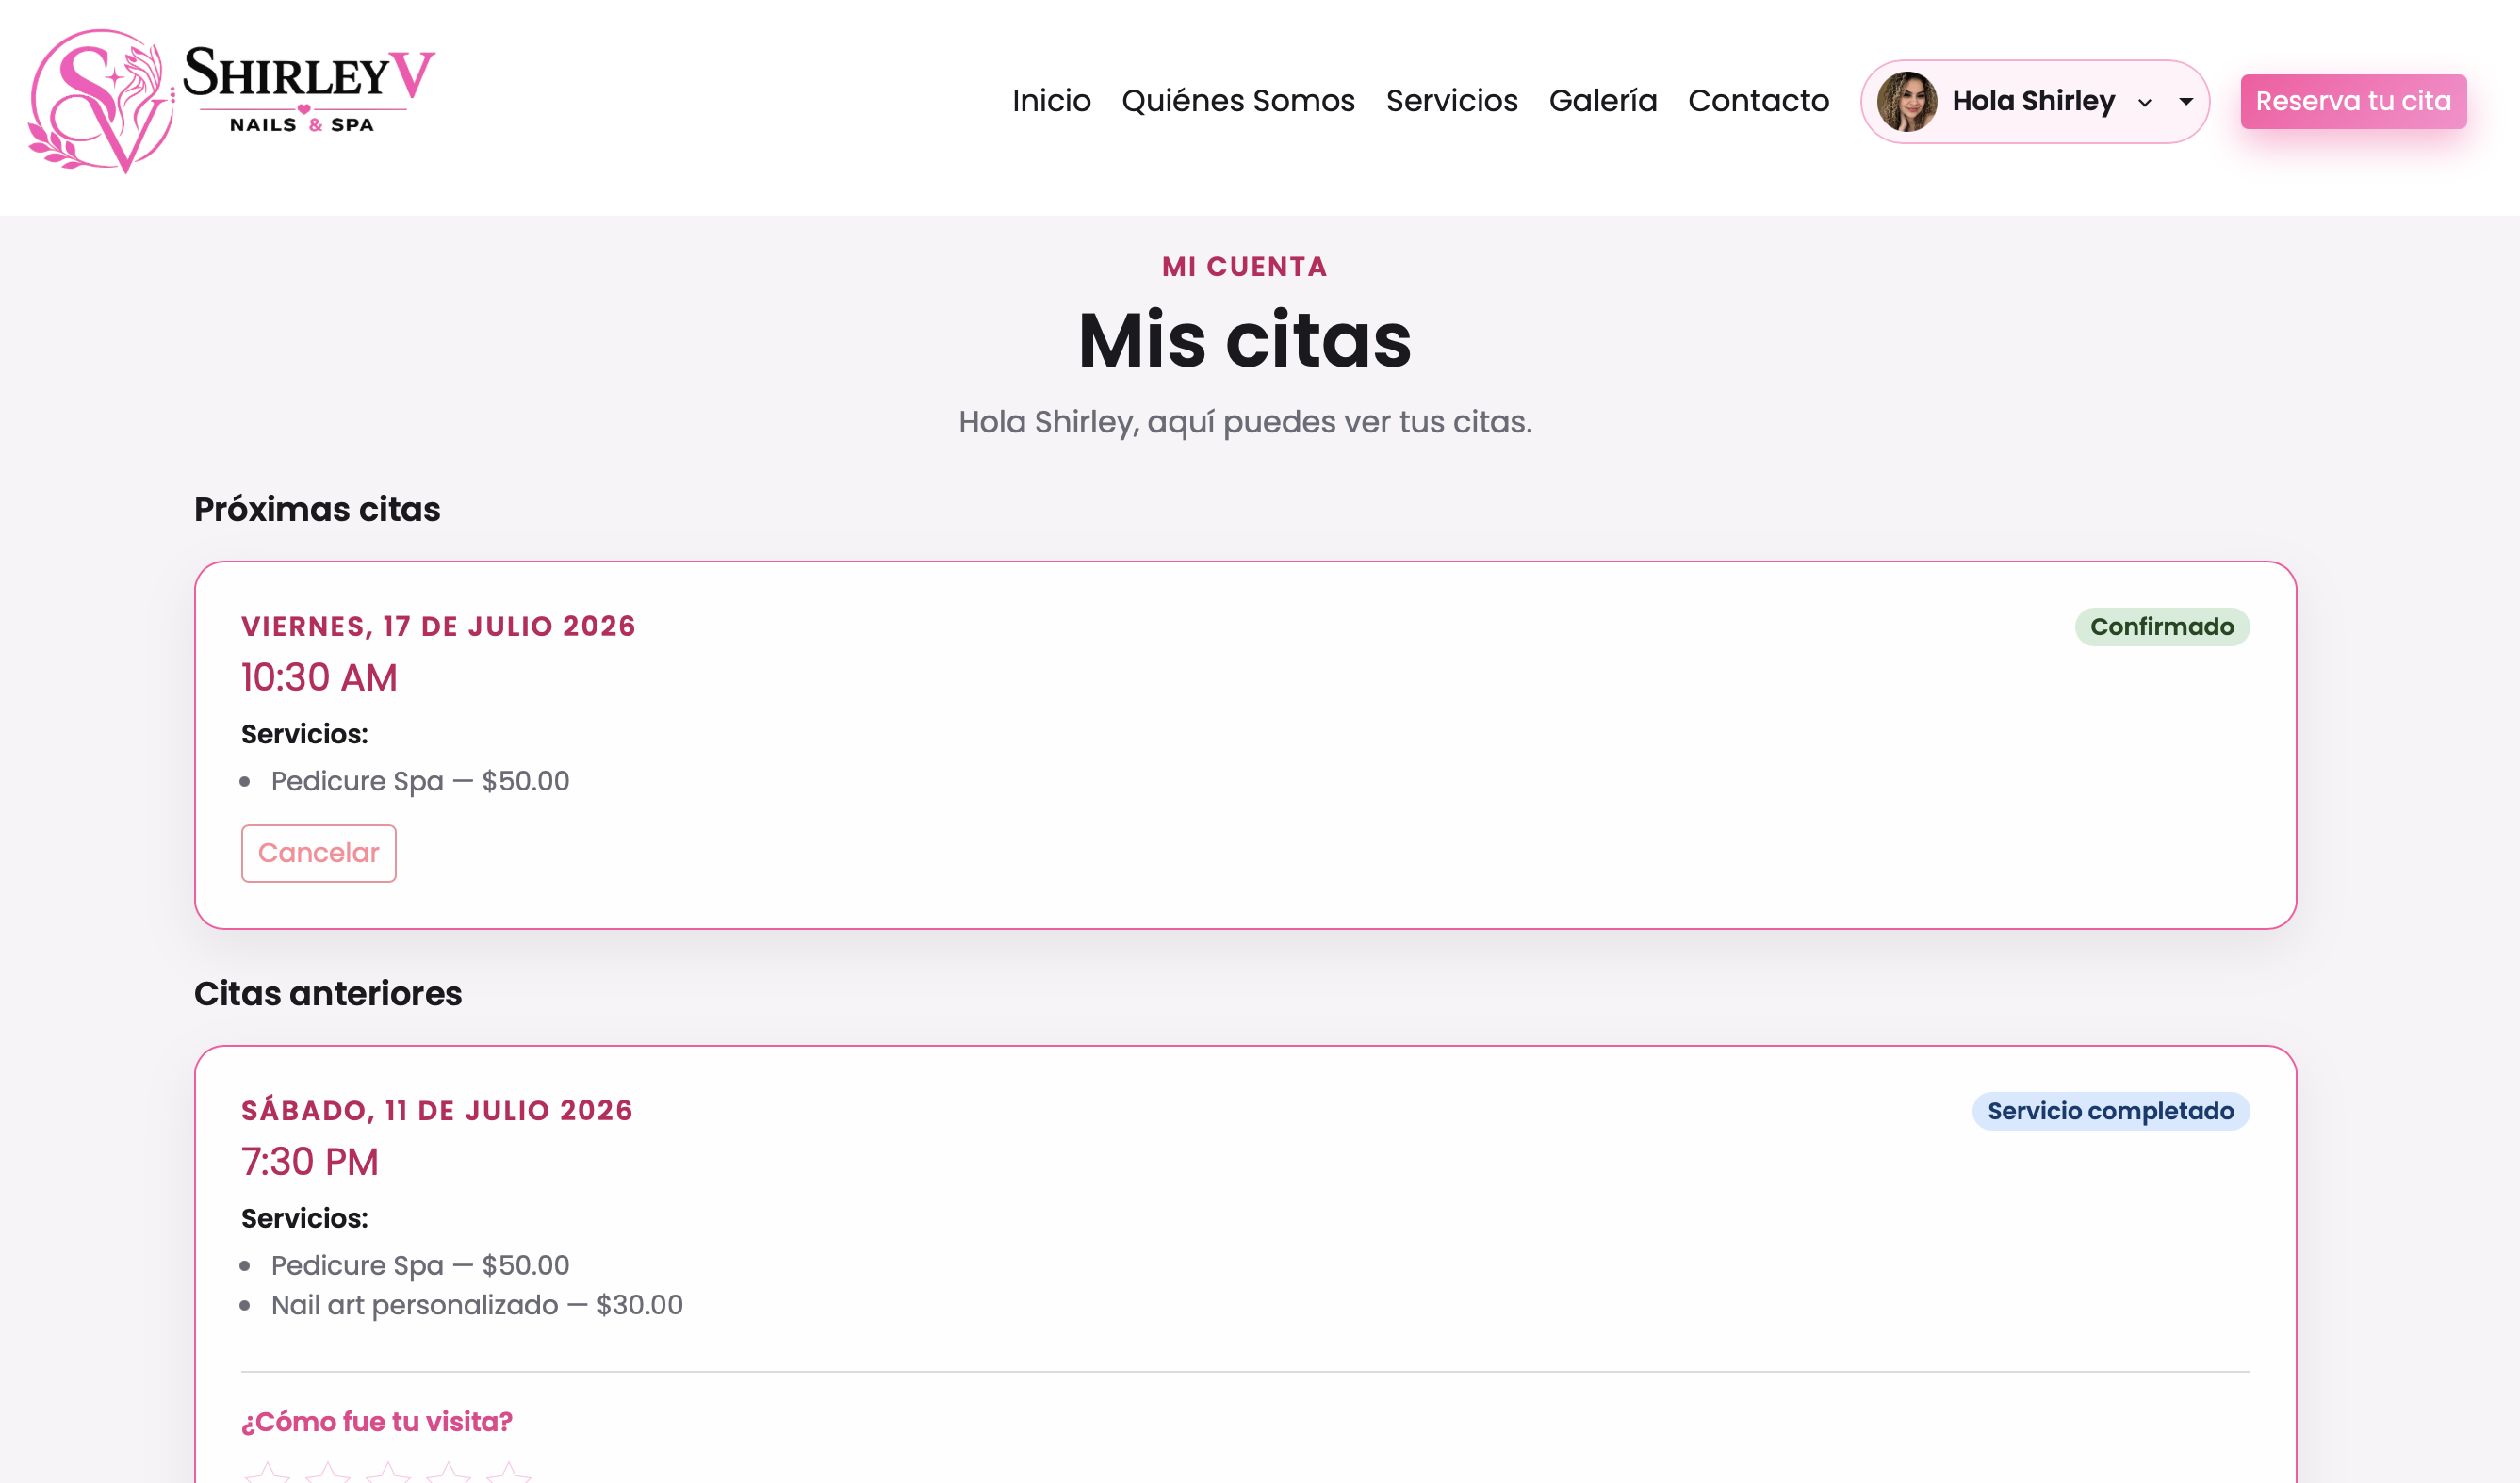Screen dimensions: 2520x1483
Task: Navigate to Servicios
Action: tap(1452, 101)
